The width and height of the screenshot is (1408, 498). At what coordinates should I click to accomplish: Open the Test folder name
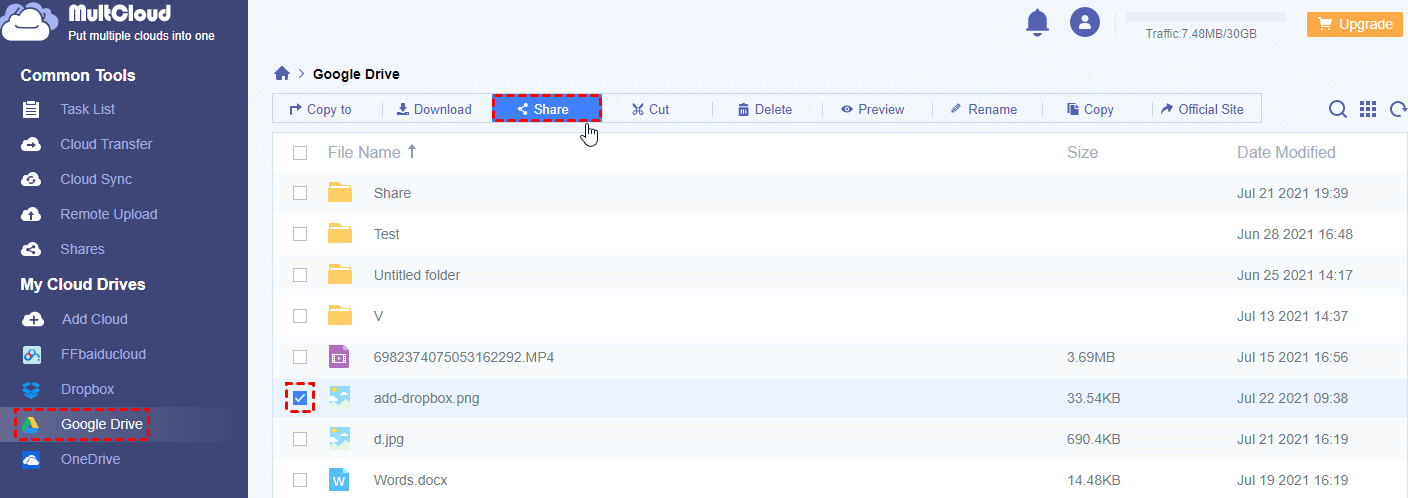click(386, 234)
